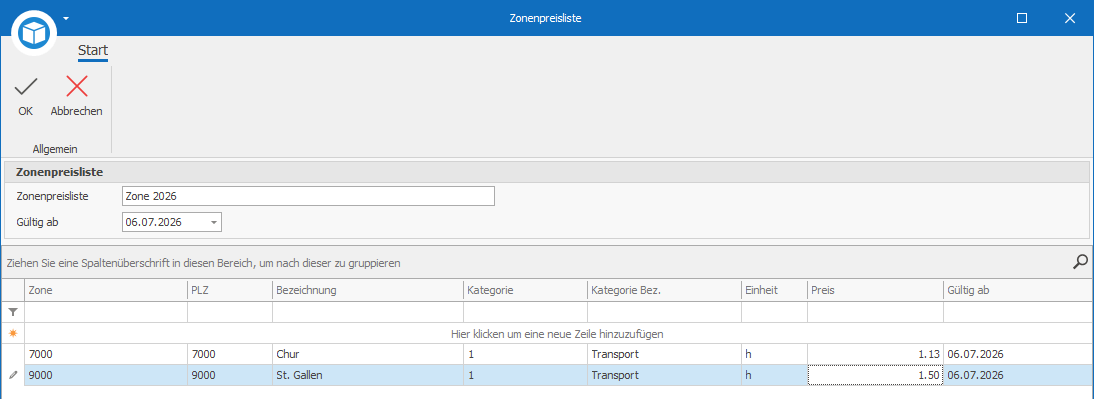Viewport: 1094px width, 399px height.
Task: Click the new row asterisk icon
Action: 13,333
